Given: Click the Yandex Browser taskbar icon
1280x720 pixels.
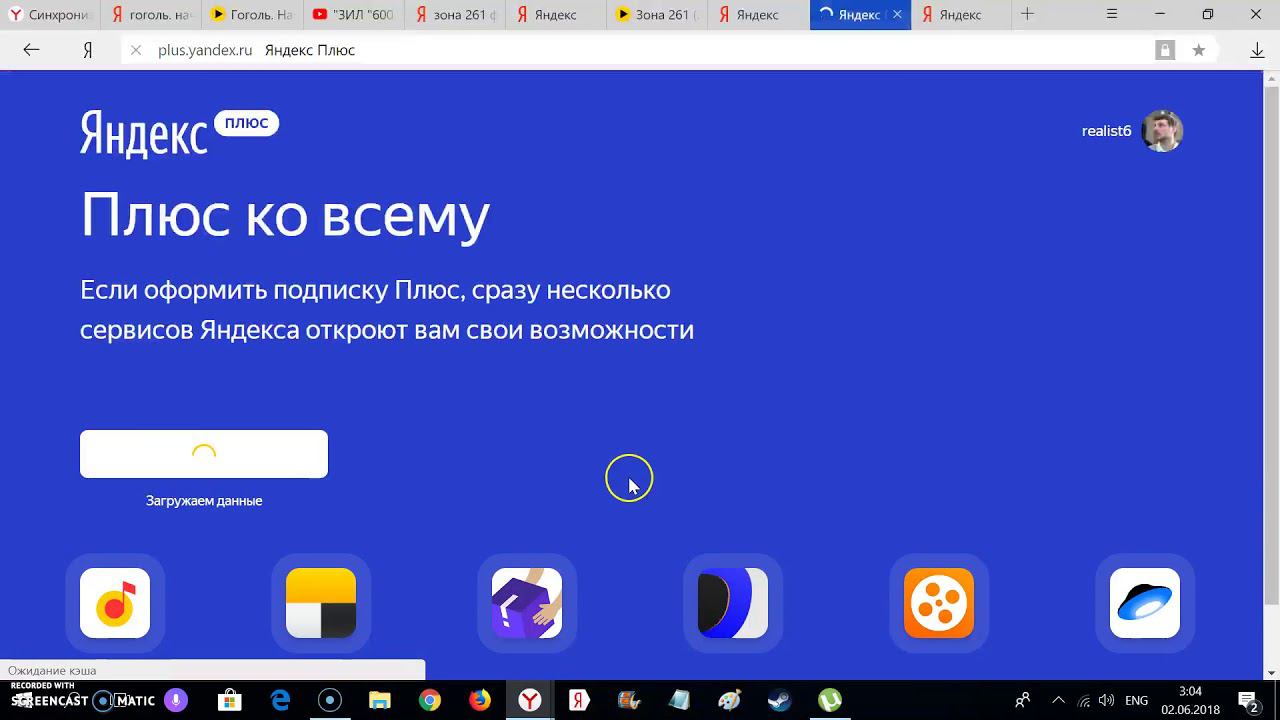Looking at the screenshot, I should pos(530,700).
